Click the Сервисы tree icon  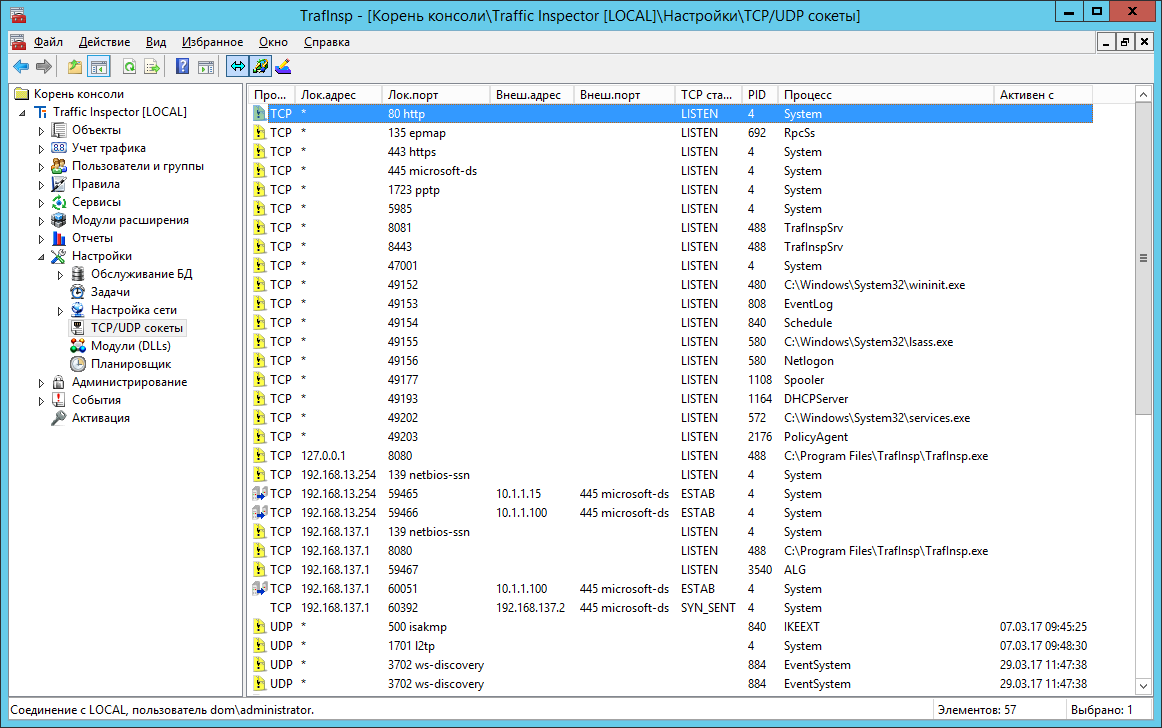tap(59, 202)
